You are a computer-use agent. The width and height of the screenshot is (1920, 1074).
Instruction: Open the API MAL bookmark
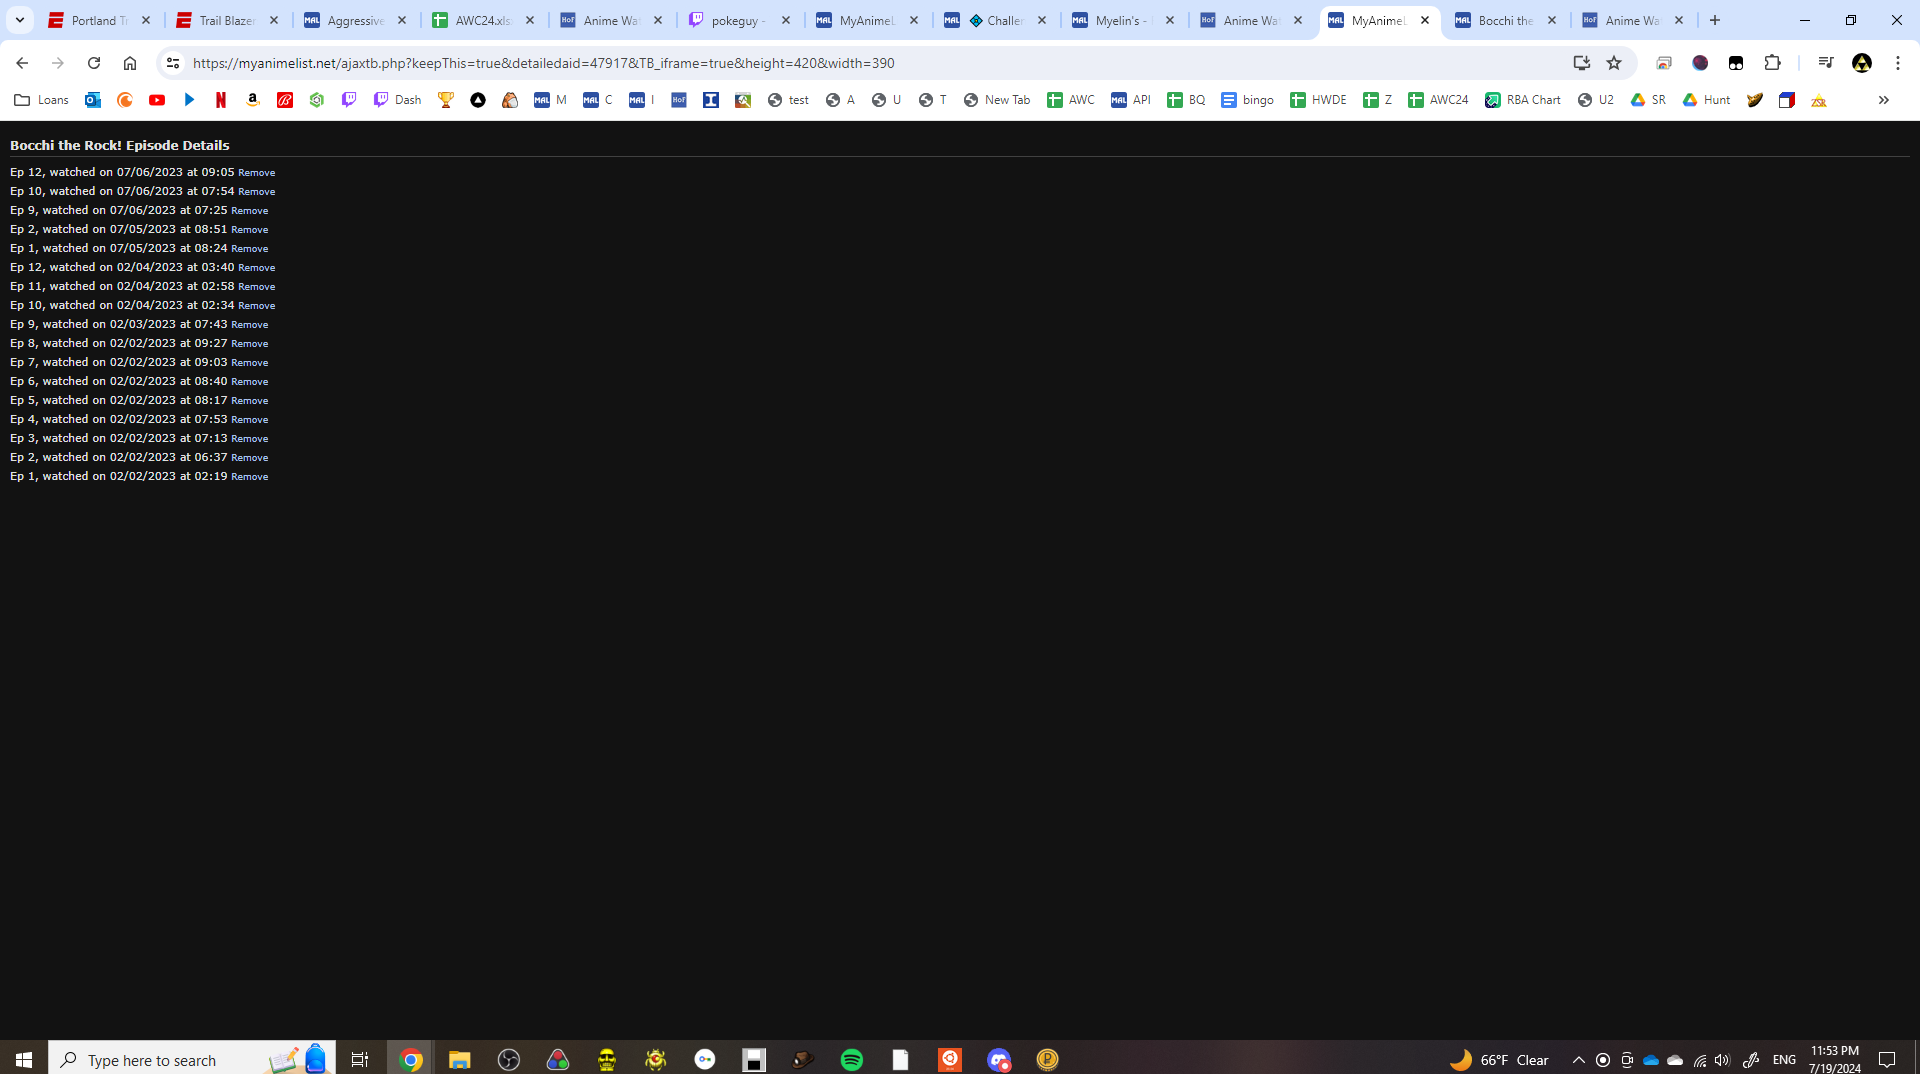[1131, 100]
